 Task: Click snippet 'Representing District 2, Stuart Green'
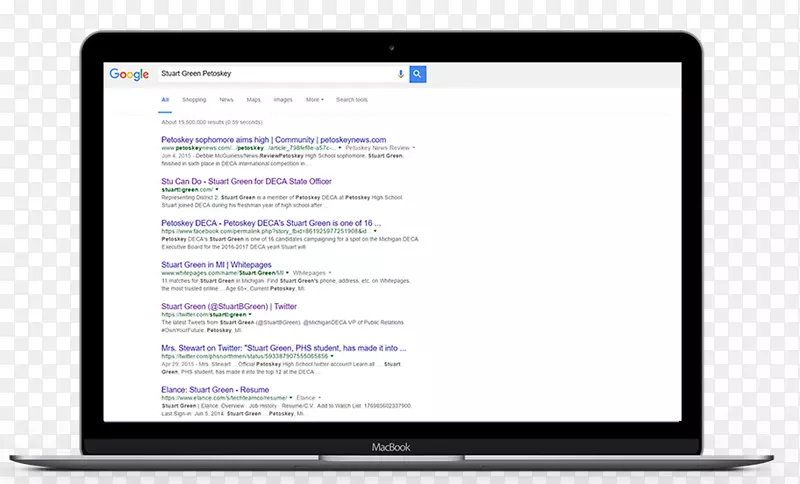coord(208,197)
